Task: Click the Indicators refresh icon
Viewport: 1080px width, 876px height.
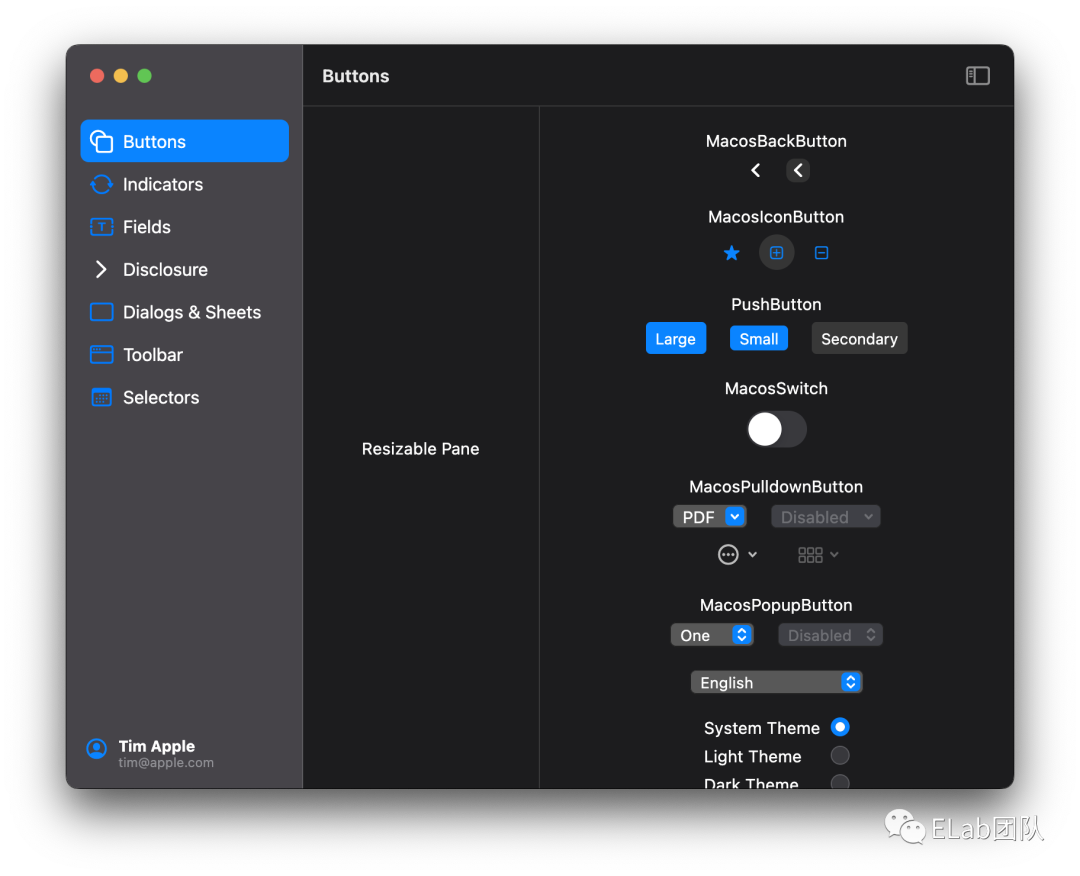Action: click(x=101, y=184)
